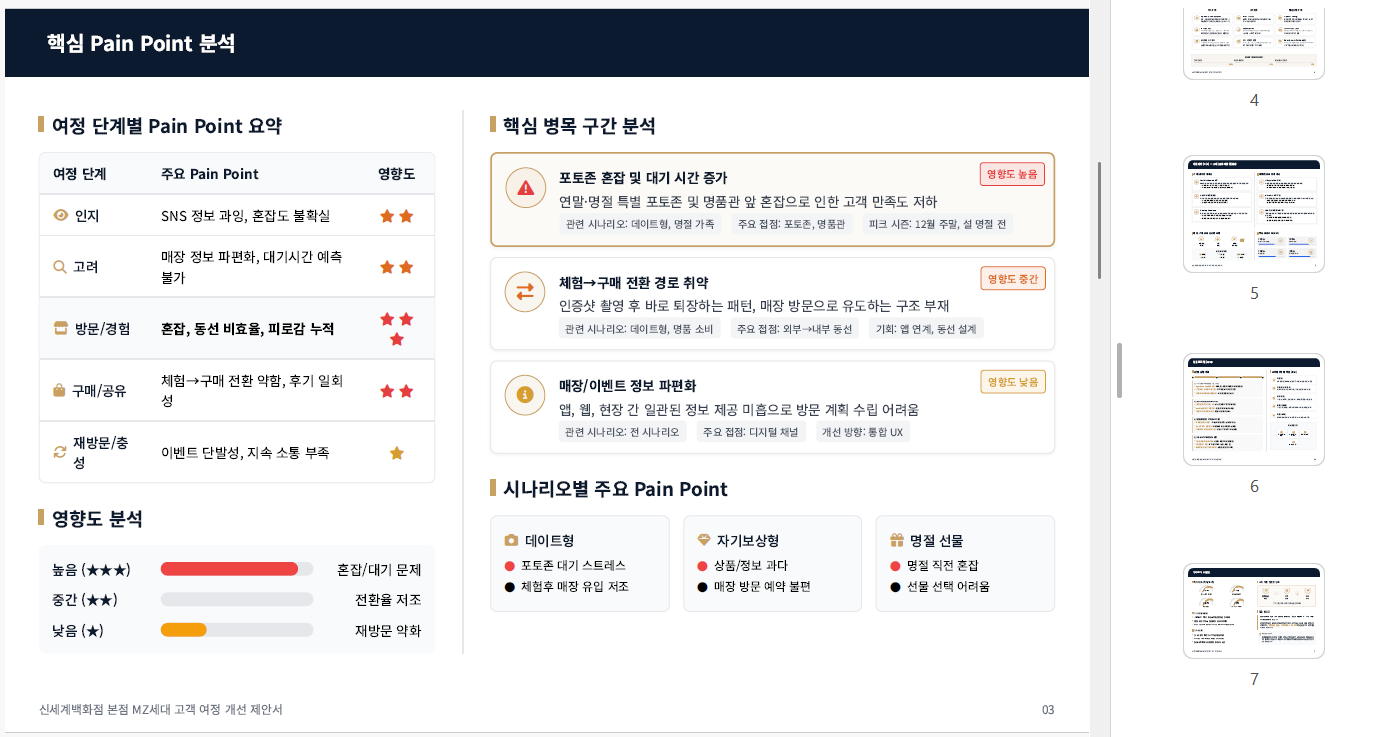The width and height of the screenshot is (1373, 737).
Task: Click the store icon beside 방문/경험
Action: click(x=60, y=328)
